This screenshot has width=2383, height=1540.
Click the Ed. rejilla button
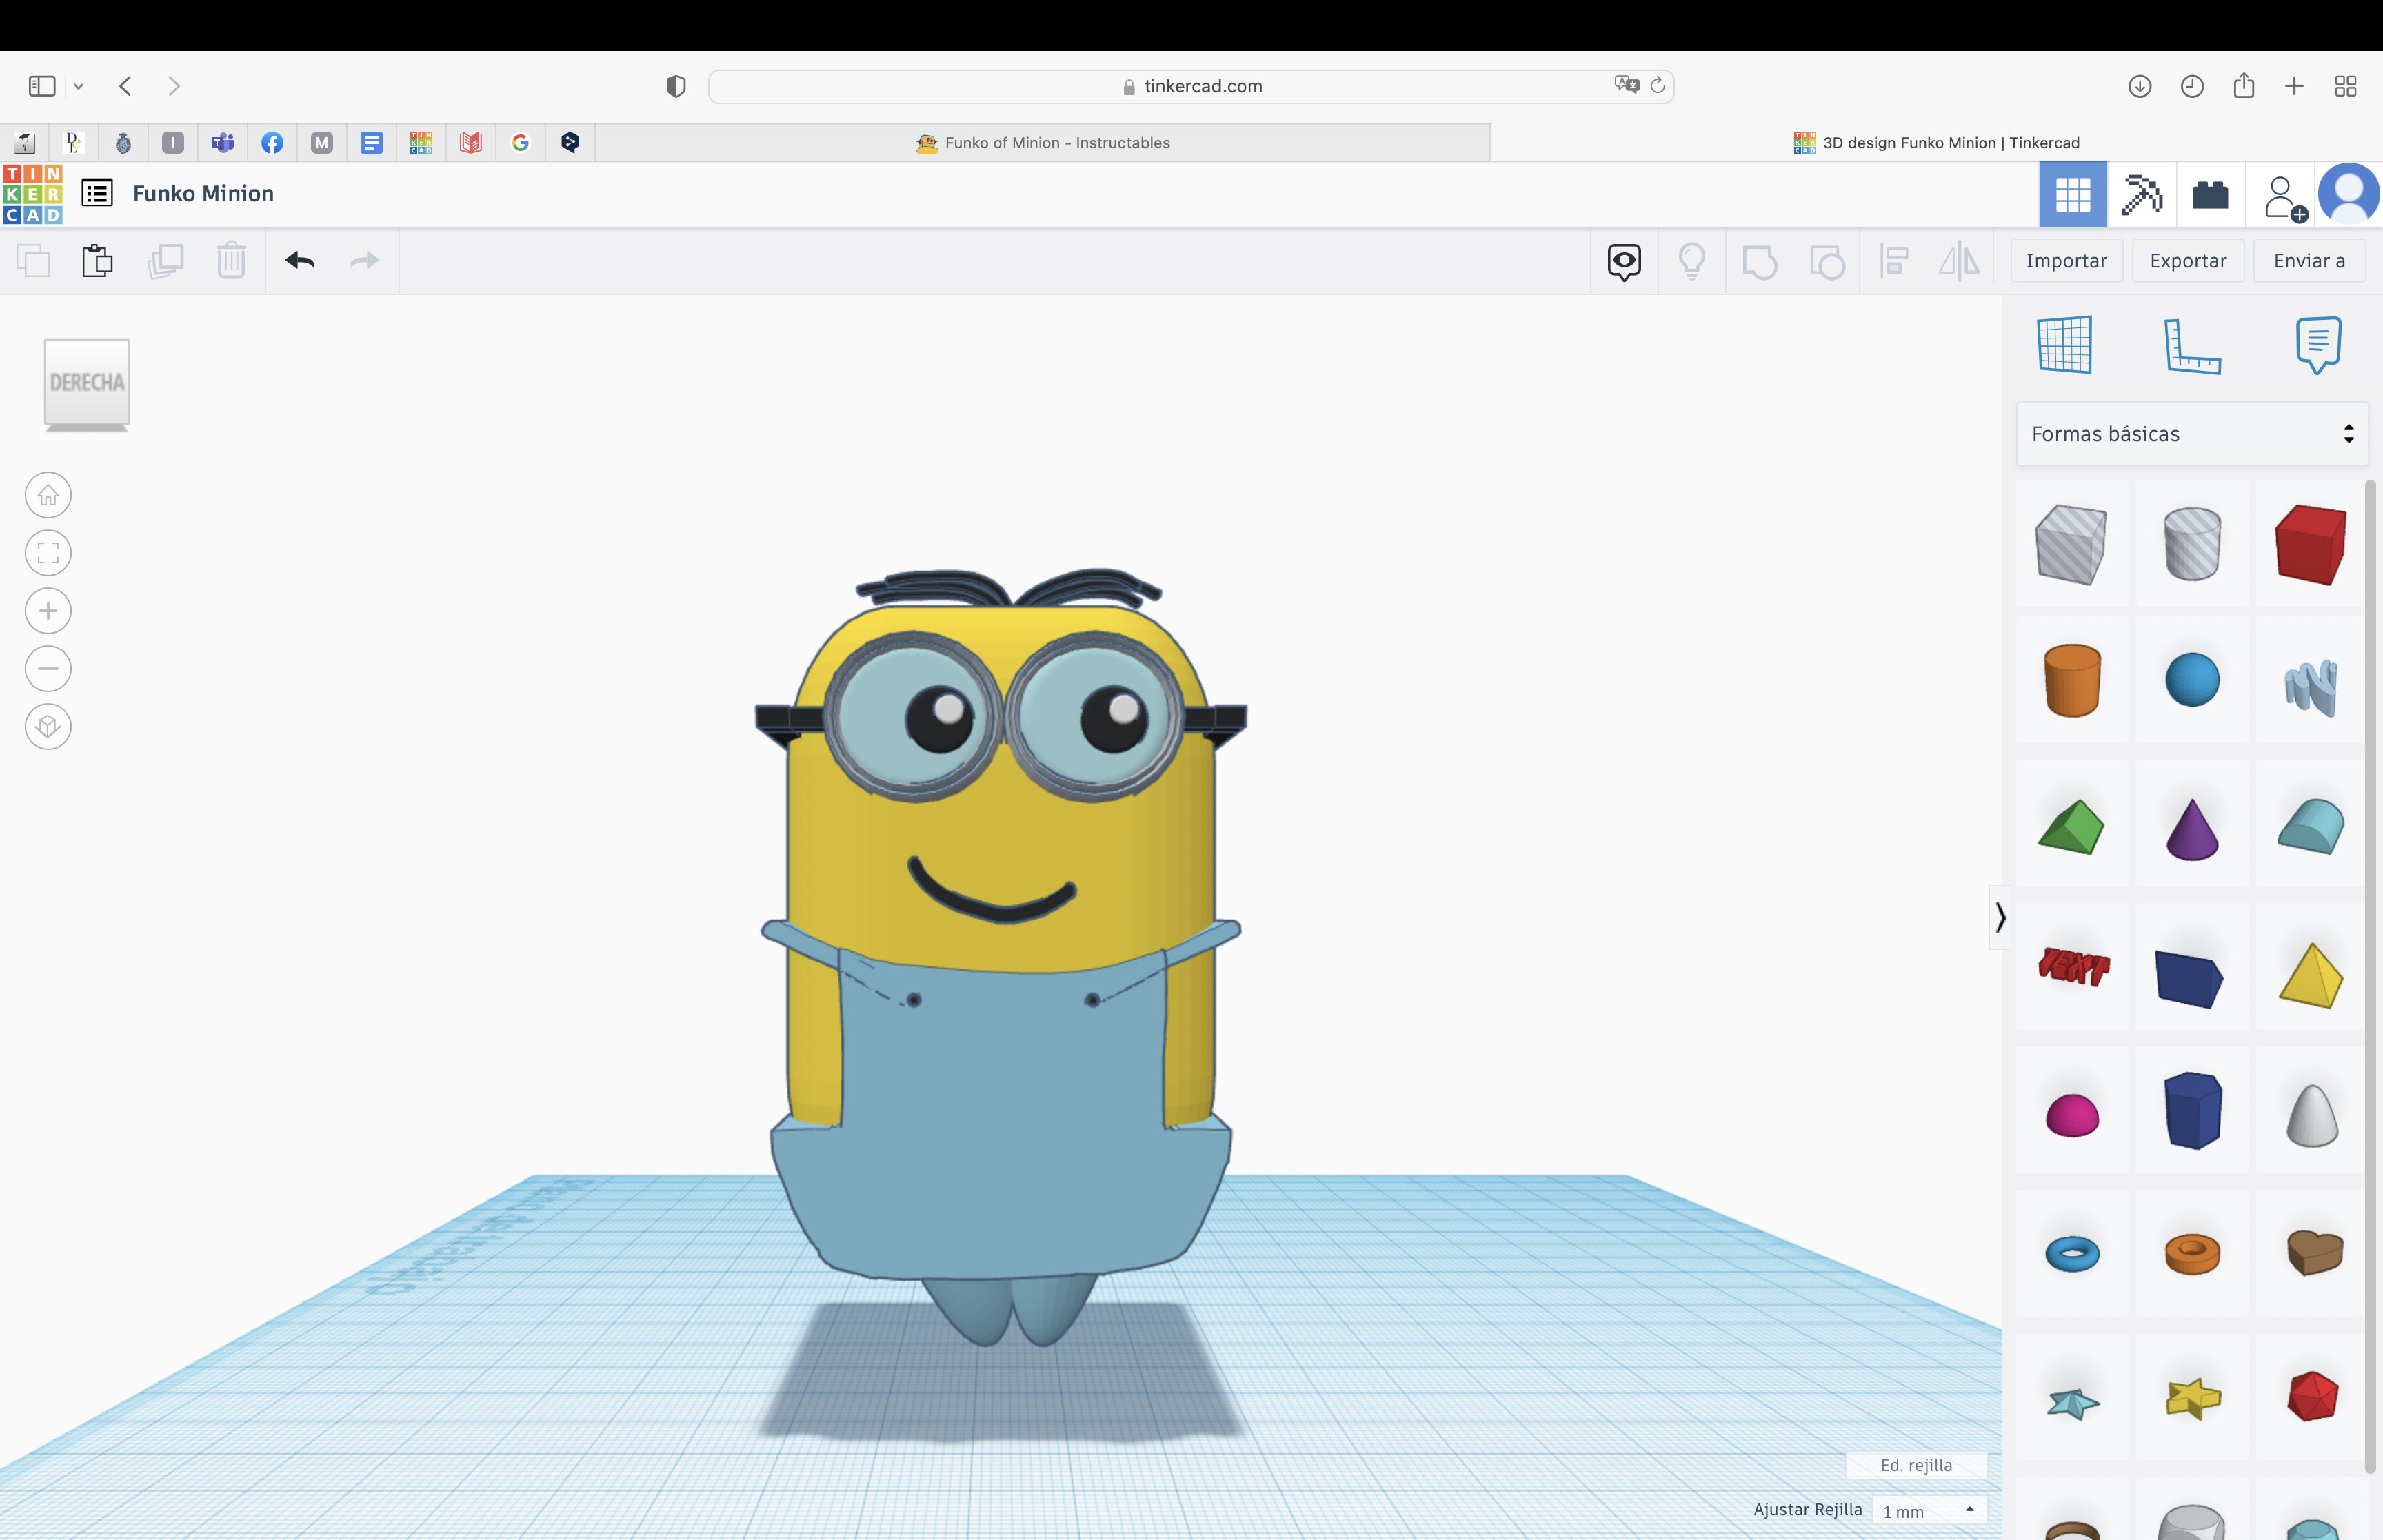pyautogui.click(x=1916, y=1465)
